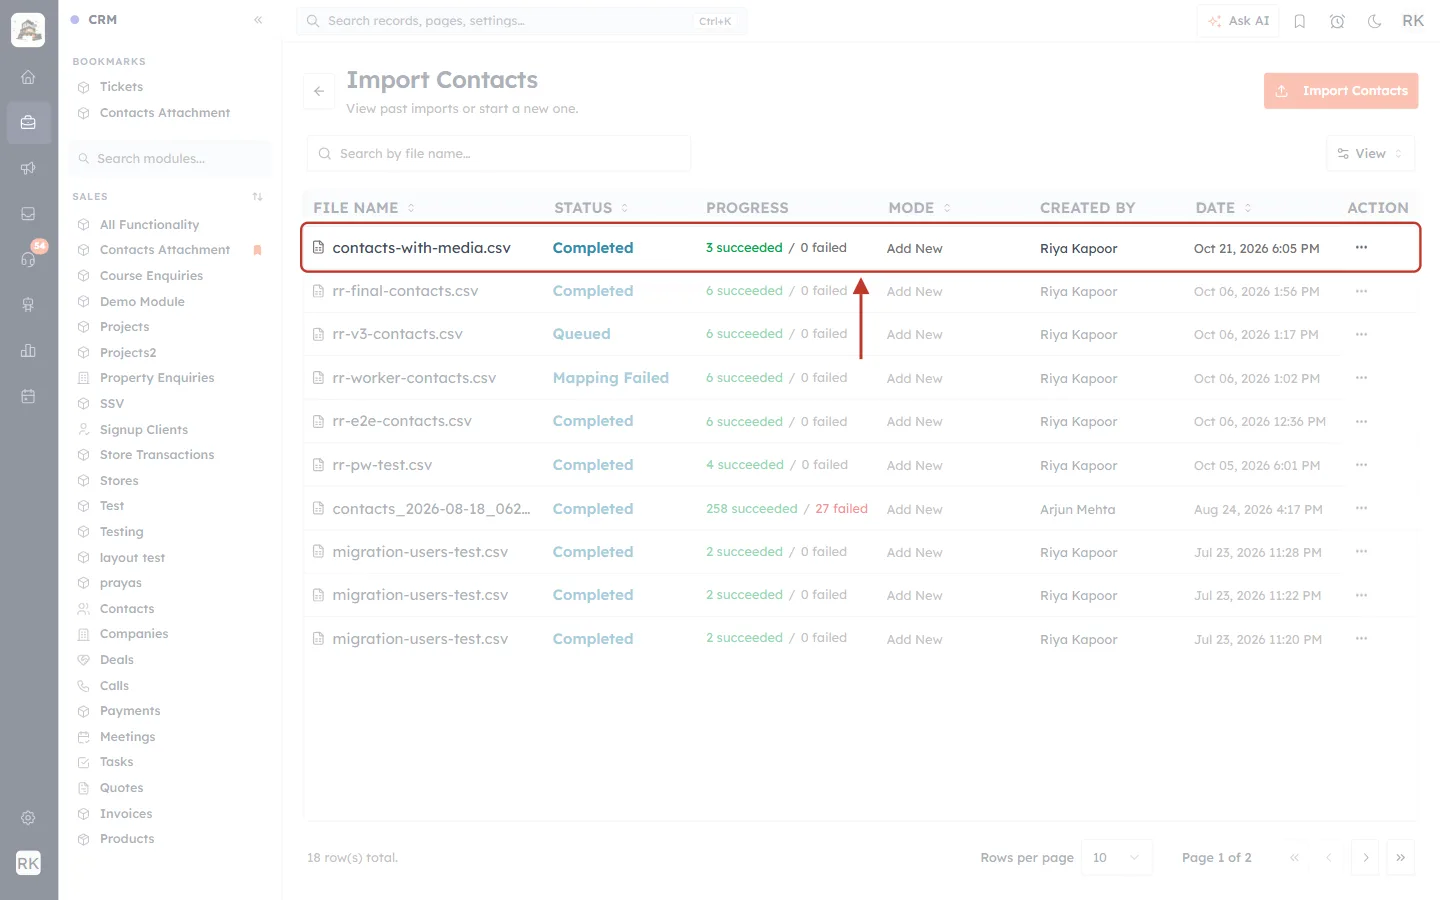1440x900 pixels.
Task: Toggle dark mode with moon icon
Action: [x=1375, y=21]
